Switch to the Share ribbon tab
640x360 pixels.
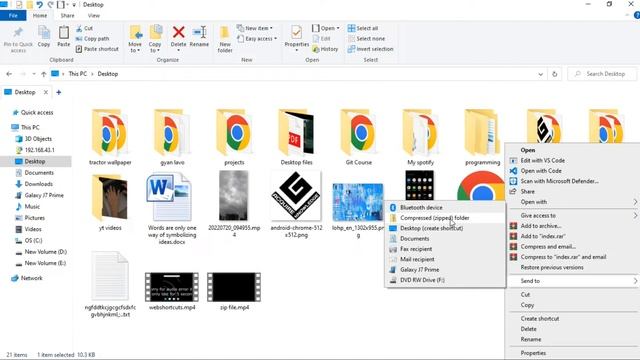(x=67, y=16)
